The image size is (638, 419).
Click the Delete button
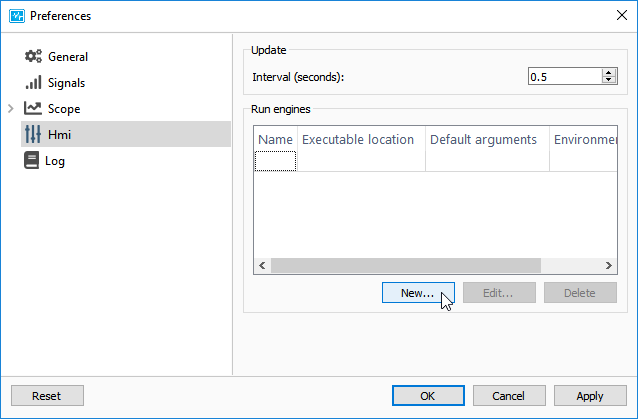pyautogui.click(x=580, y=292)
